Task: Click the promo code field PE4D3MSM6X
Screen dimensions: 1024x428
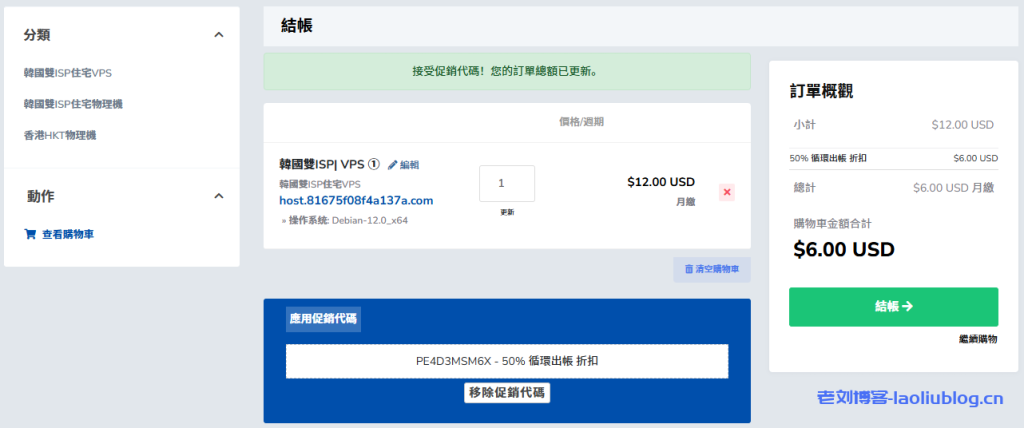Action: (x=507, y=361)
